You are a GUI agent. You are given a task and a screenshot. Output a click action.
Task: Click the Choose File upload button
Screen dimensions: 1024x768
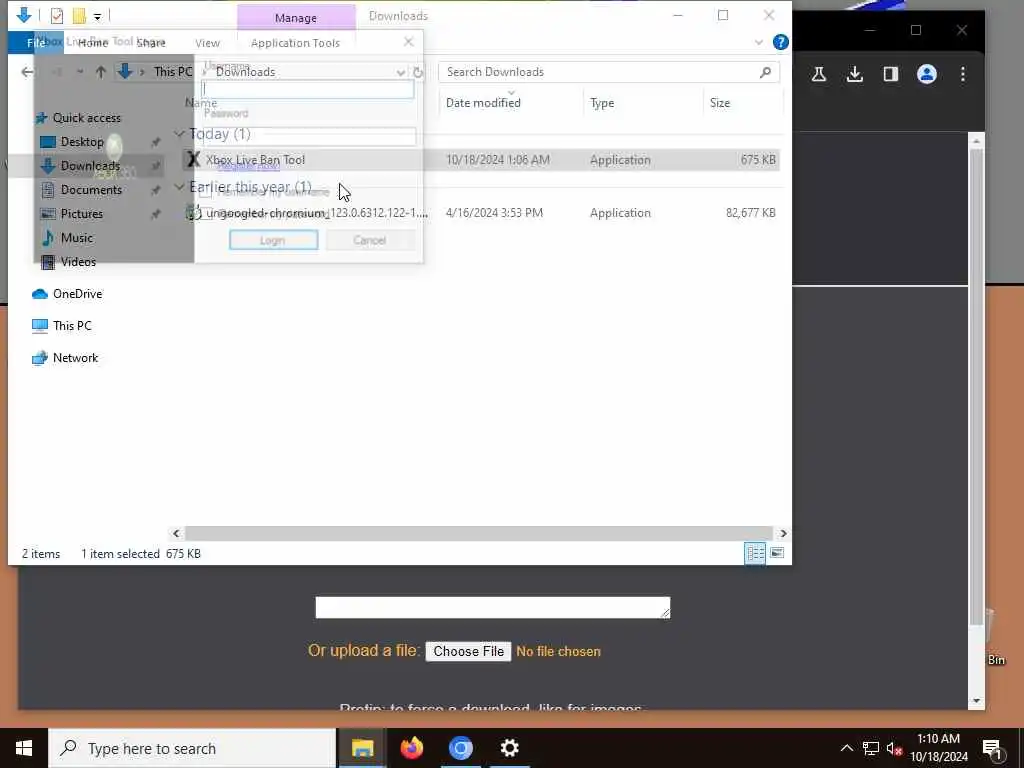[468, 652]
